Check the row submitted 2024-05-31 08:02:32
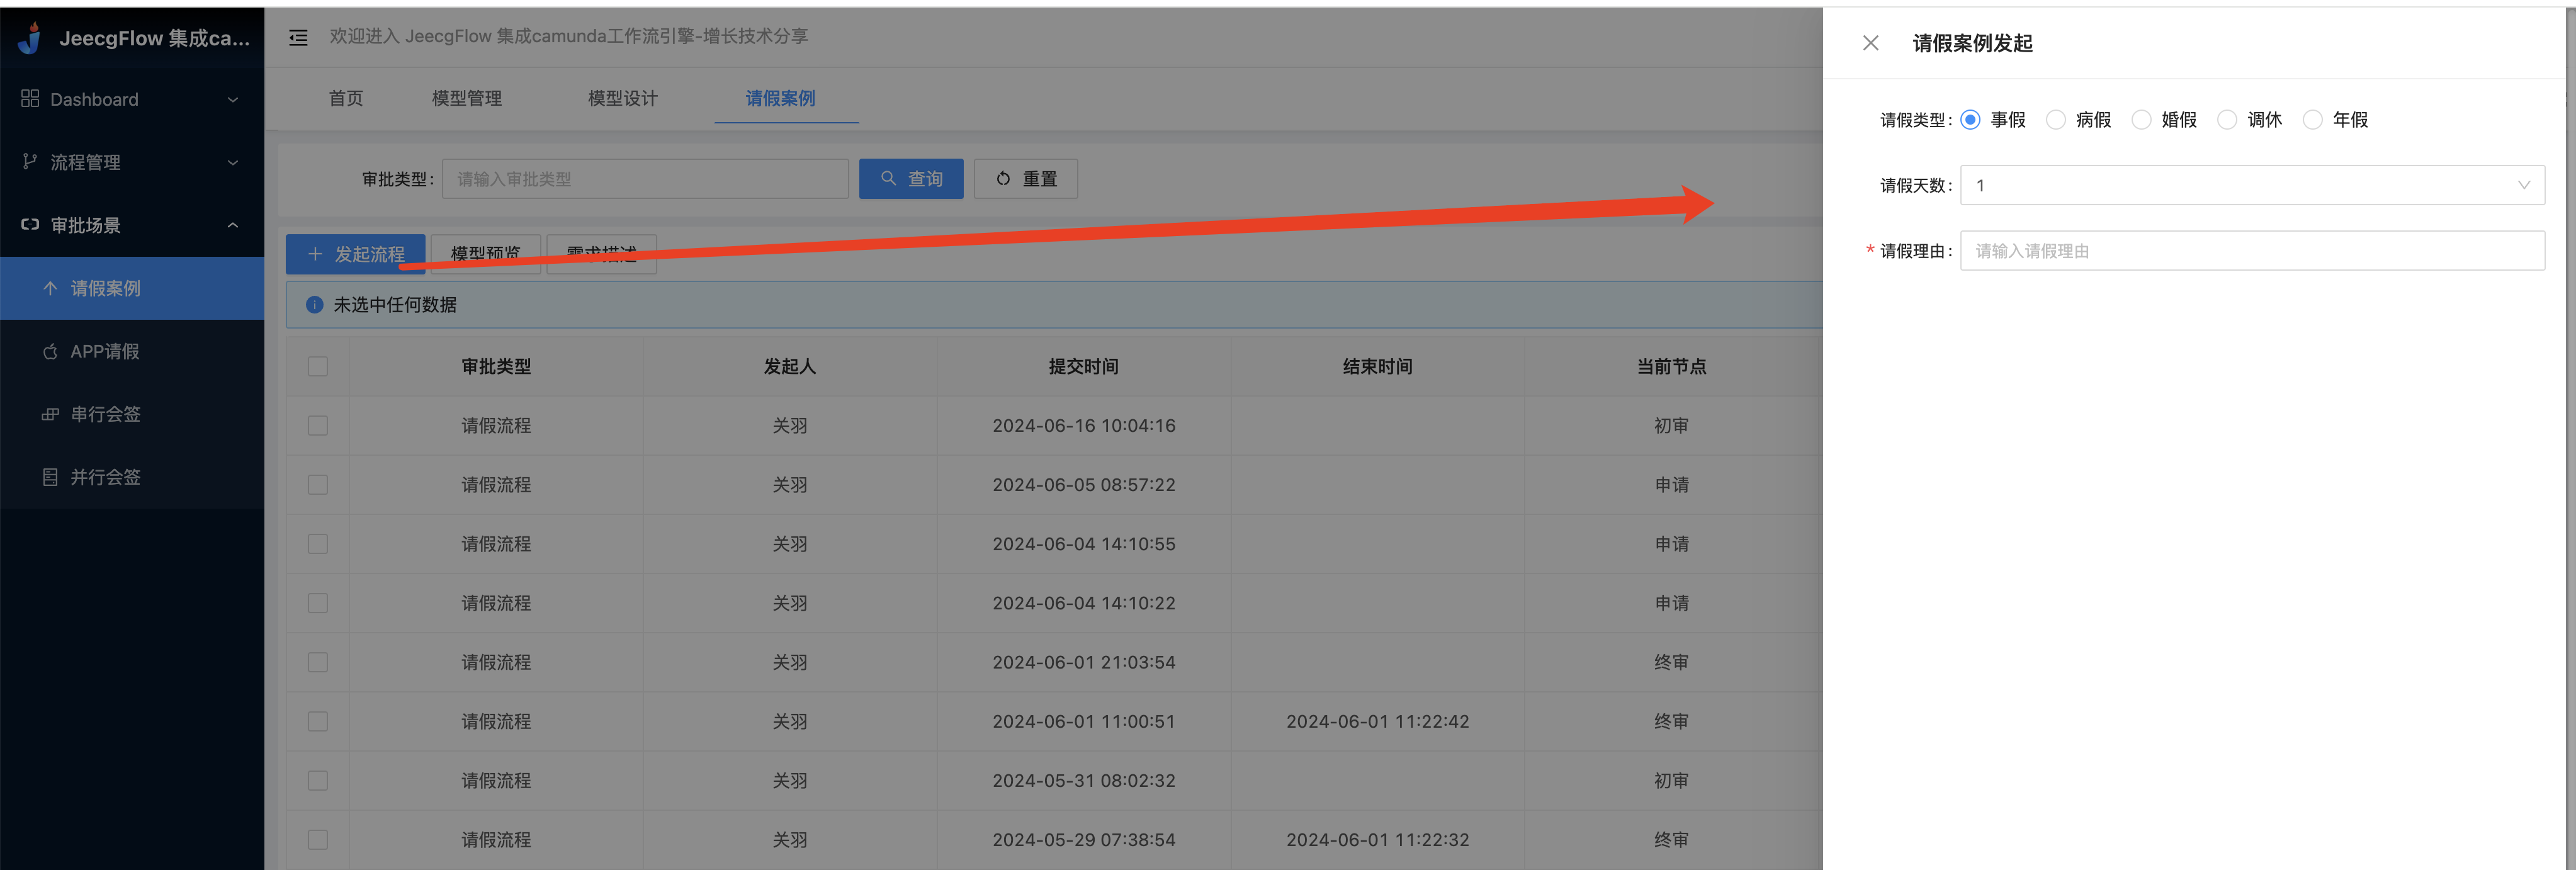 [318, 780]
